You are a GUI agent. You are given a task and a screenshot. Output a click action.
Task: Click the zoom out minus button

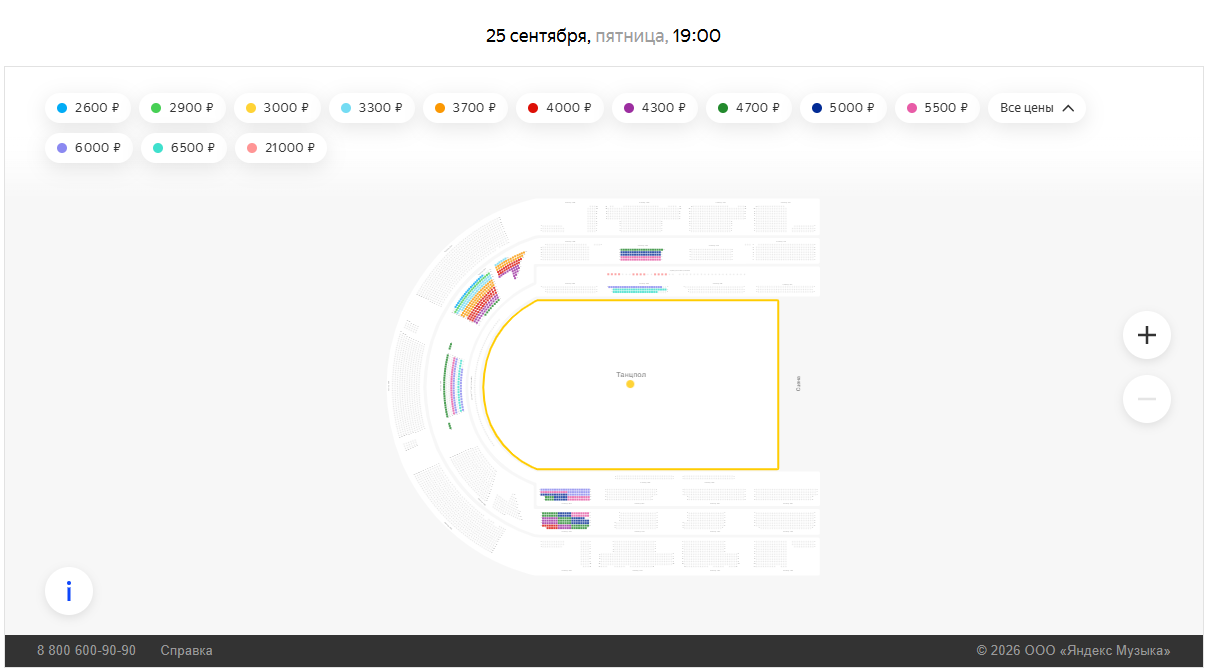[x=1146, y=399]
